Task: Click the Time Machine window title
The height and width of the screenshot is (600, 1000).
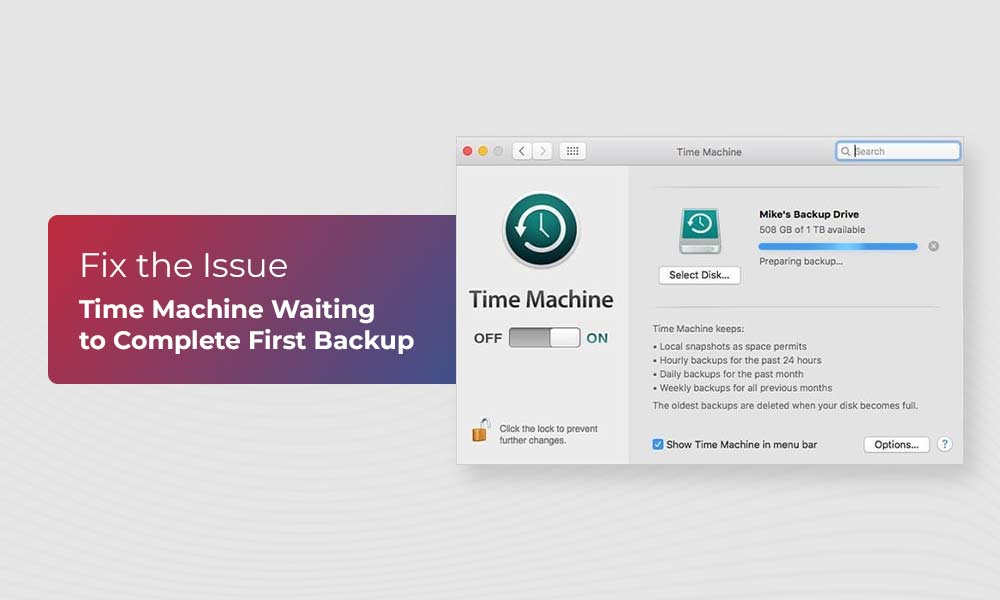Action: (709, 152)
